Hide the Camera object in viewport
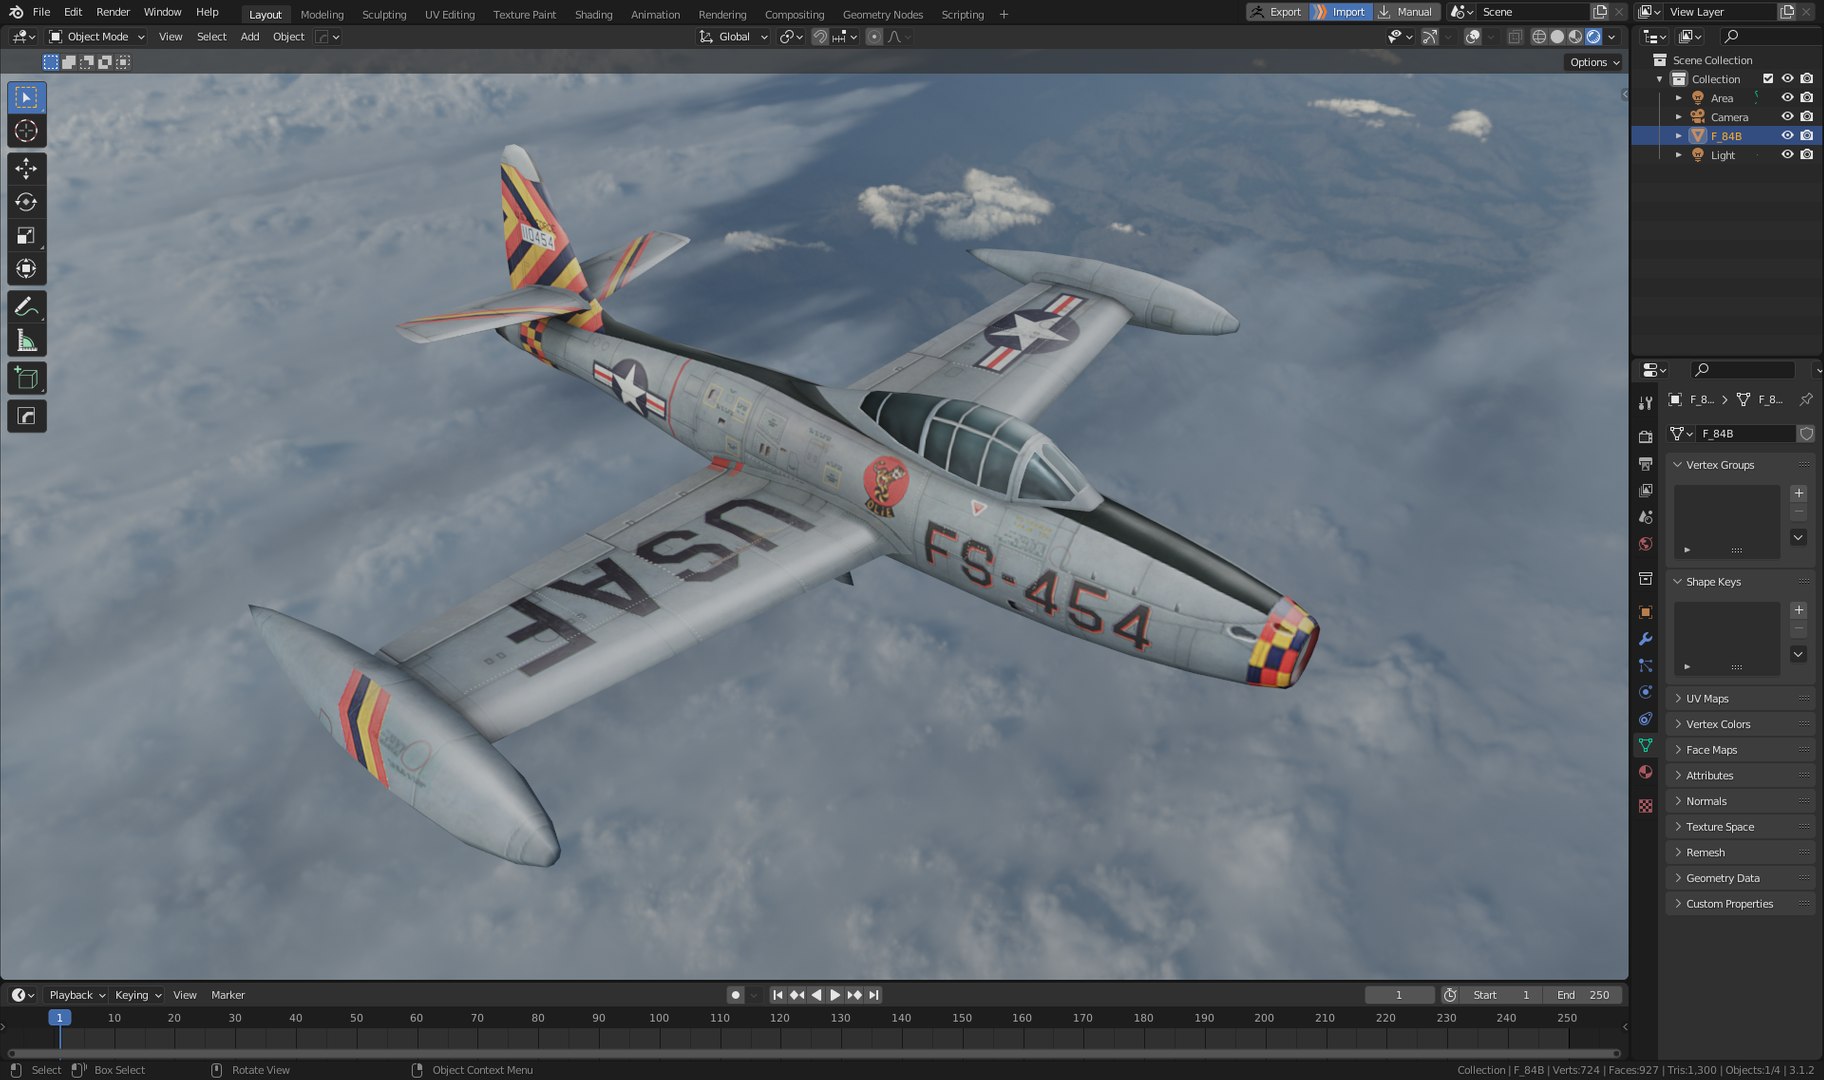The image size is (1824, 1080). (x=1787, y=117)
